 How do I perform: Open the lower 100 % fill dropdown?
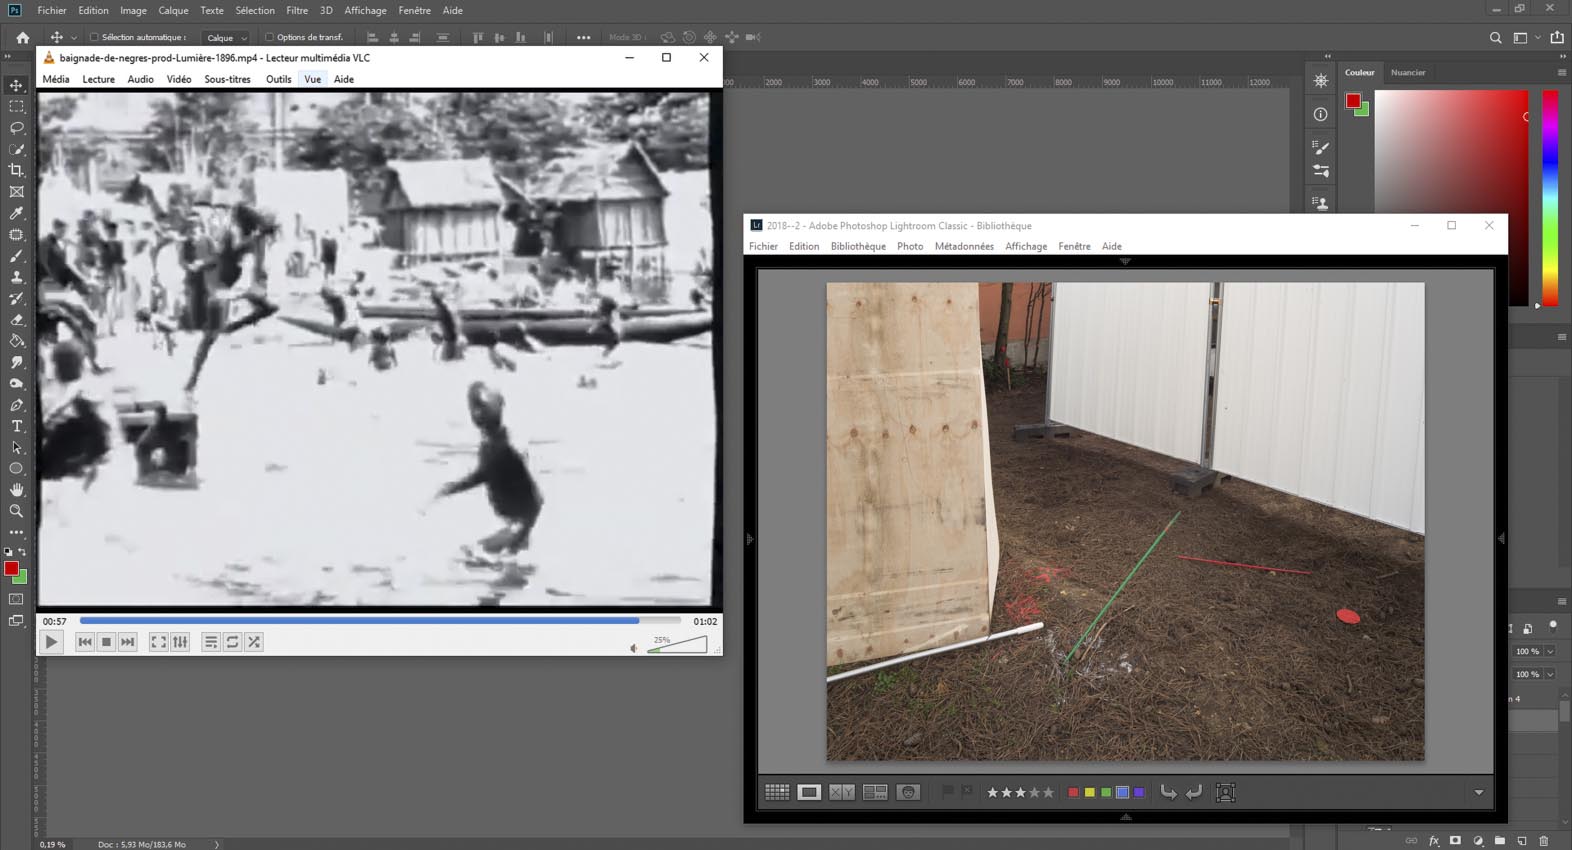[x=1550, y=675]
